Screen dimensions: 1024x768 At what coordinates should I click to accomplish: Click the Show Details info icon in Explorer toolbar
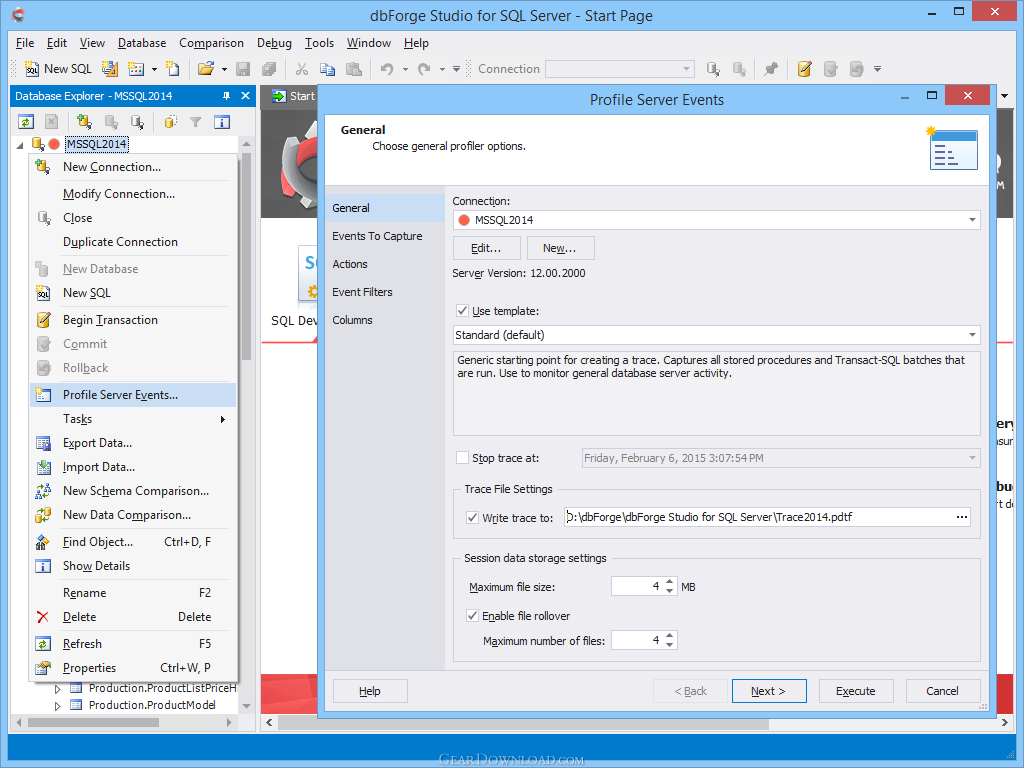point(222,121)
